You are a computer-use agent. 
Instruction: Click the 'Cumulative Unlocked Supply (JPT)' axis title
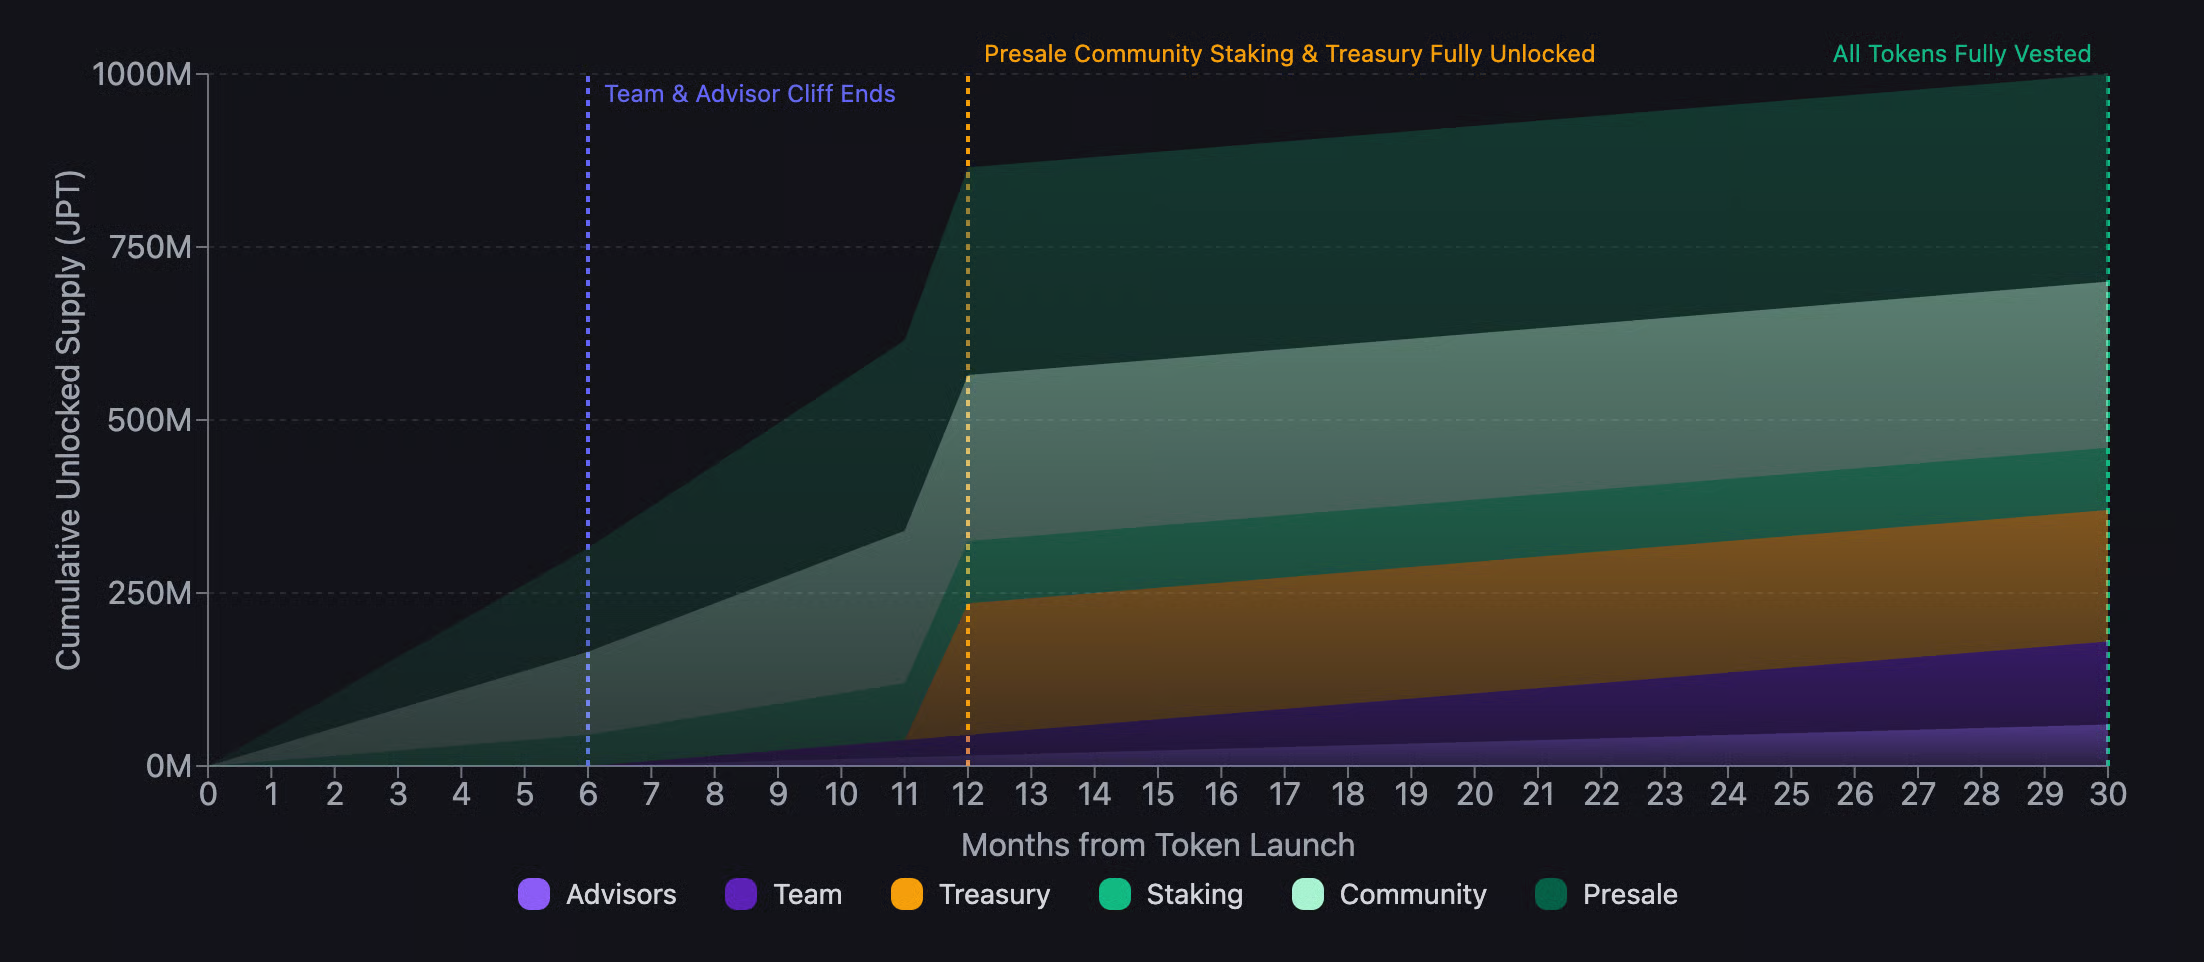68,420
